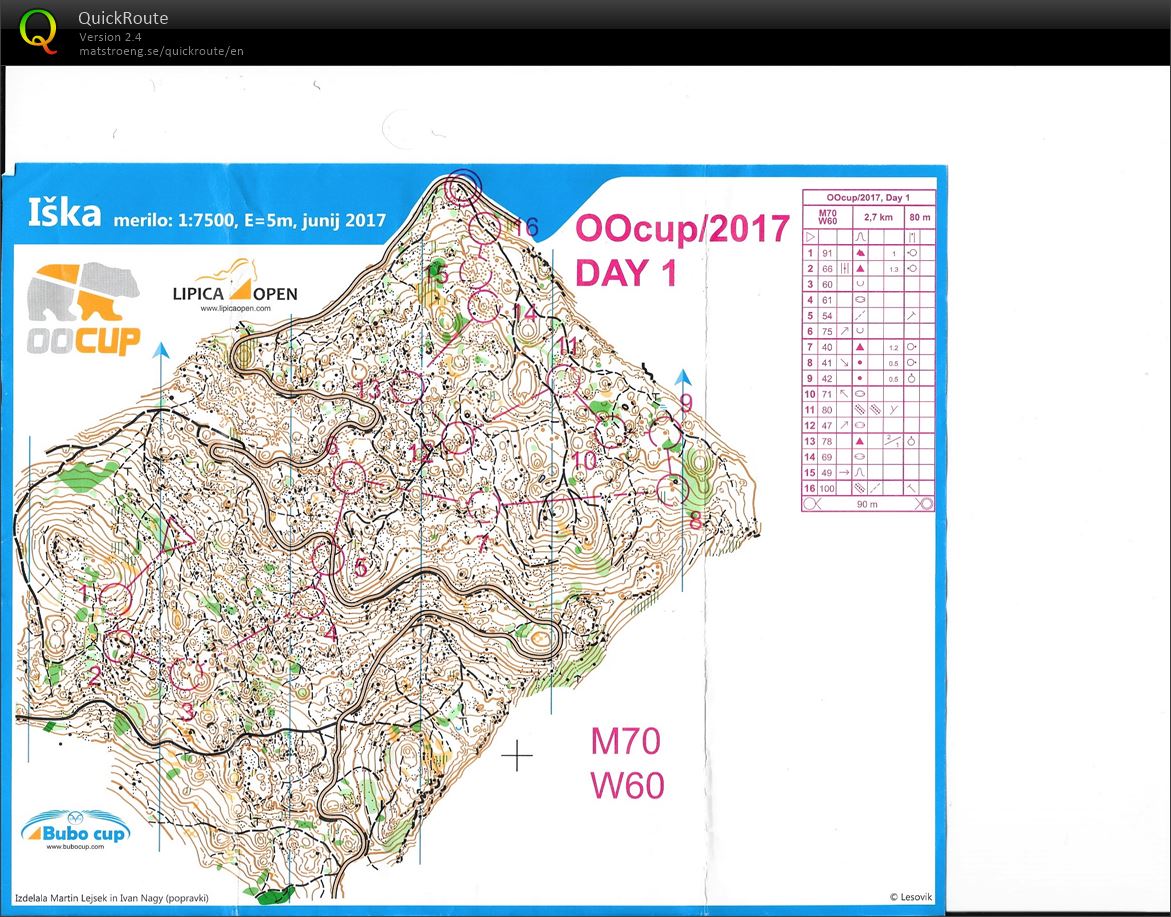Click the QuickRoute Q logo icon
The width and height of the screenshot is (1171, 917).
pos(37,31)
